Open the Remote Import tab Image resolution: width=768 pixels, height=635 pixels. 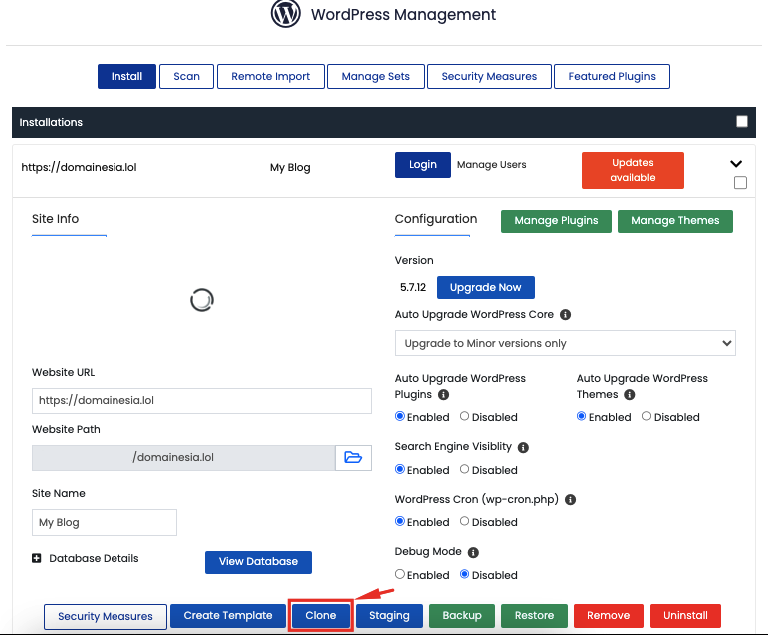270,76
